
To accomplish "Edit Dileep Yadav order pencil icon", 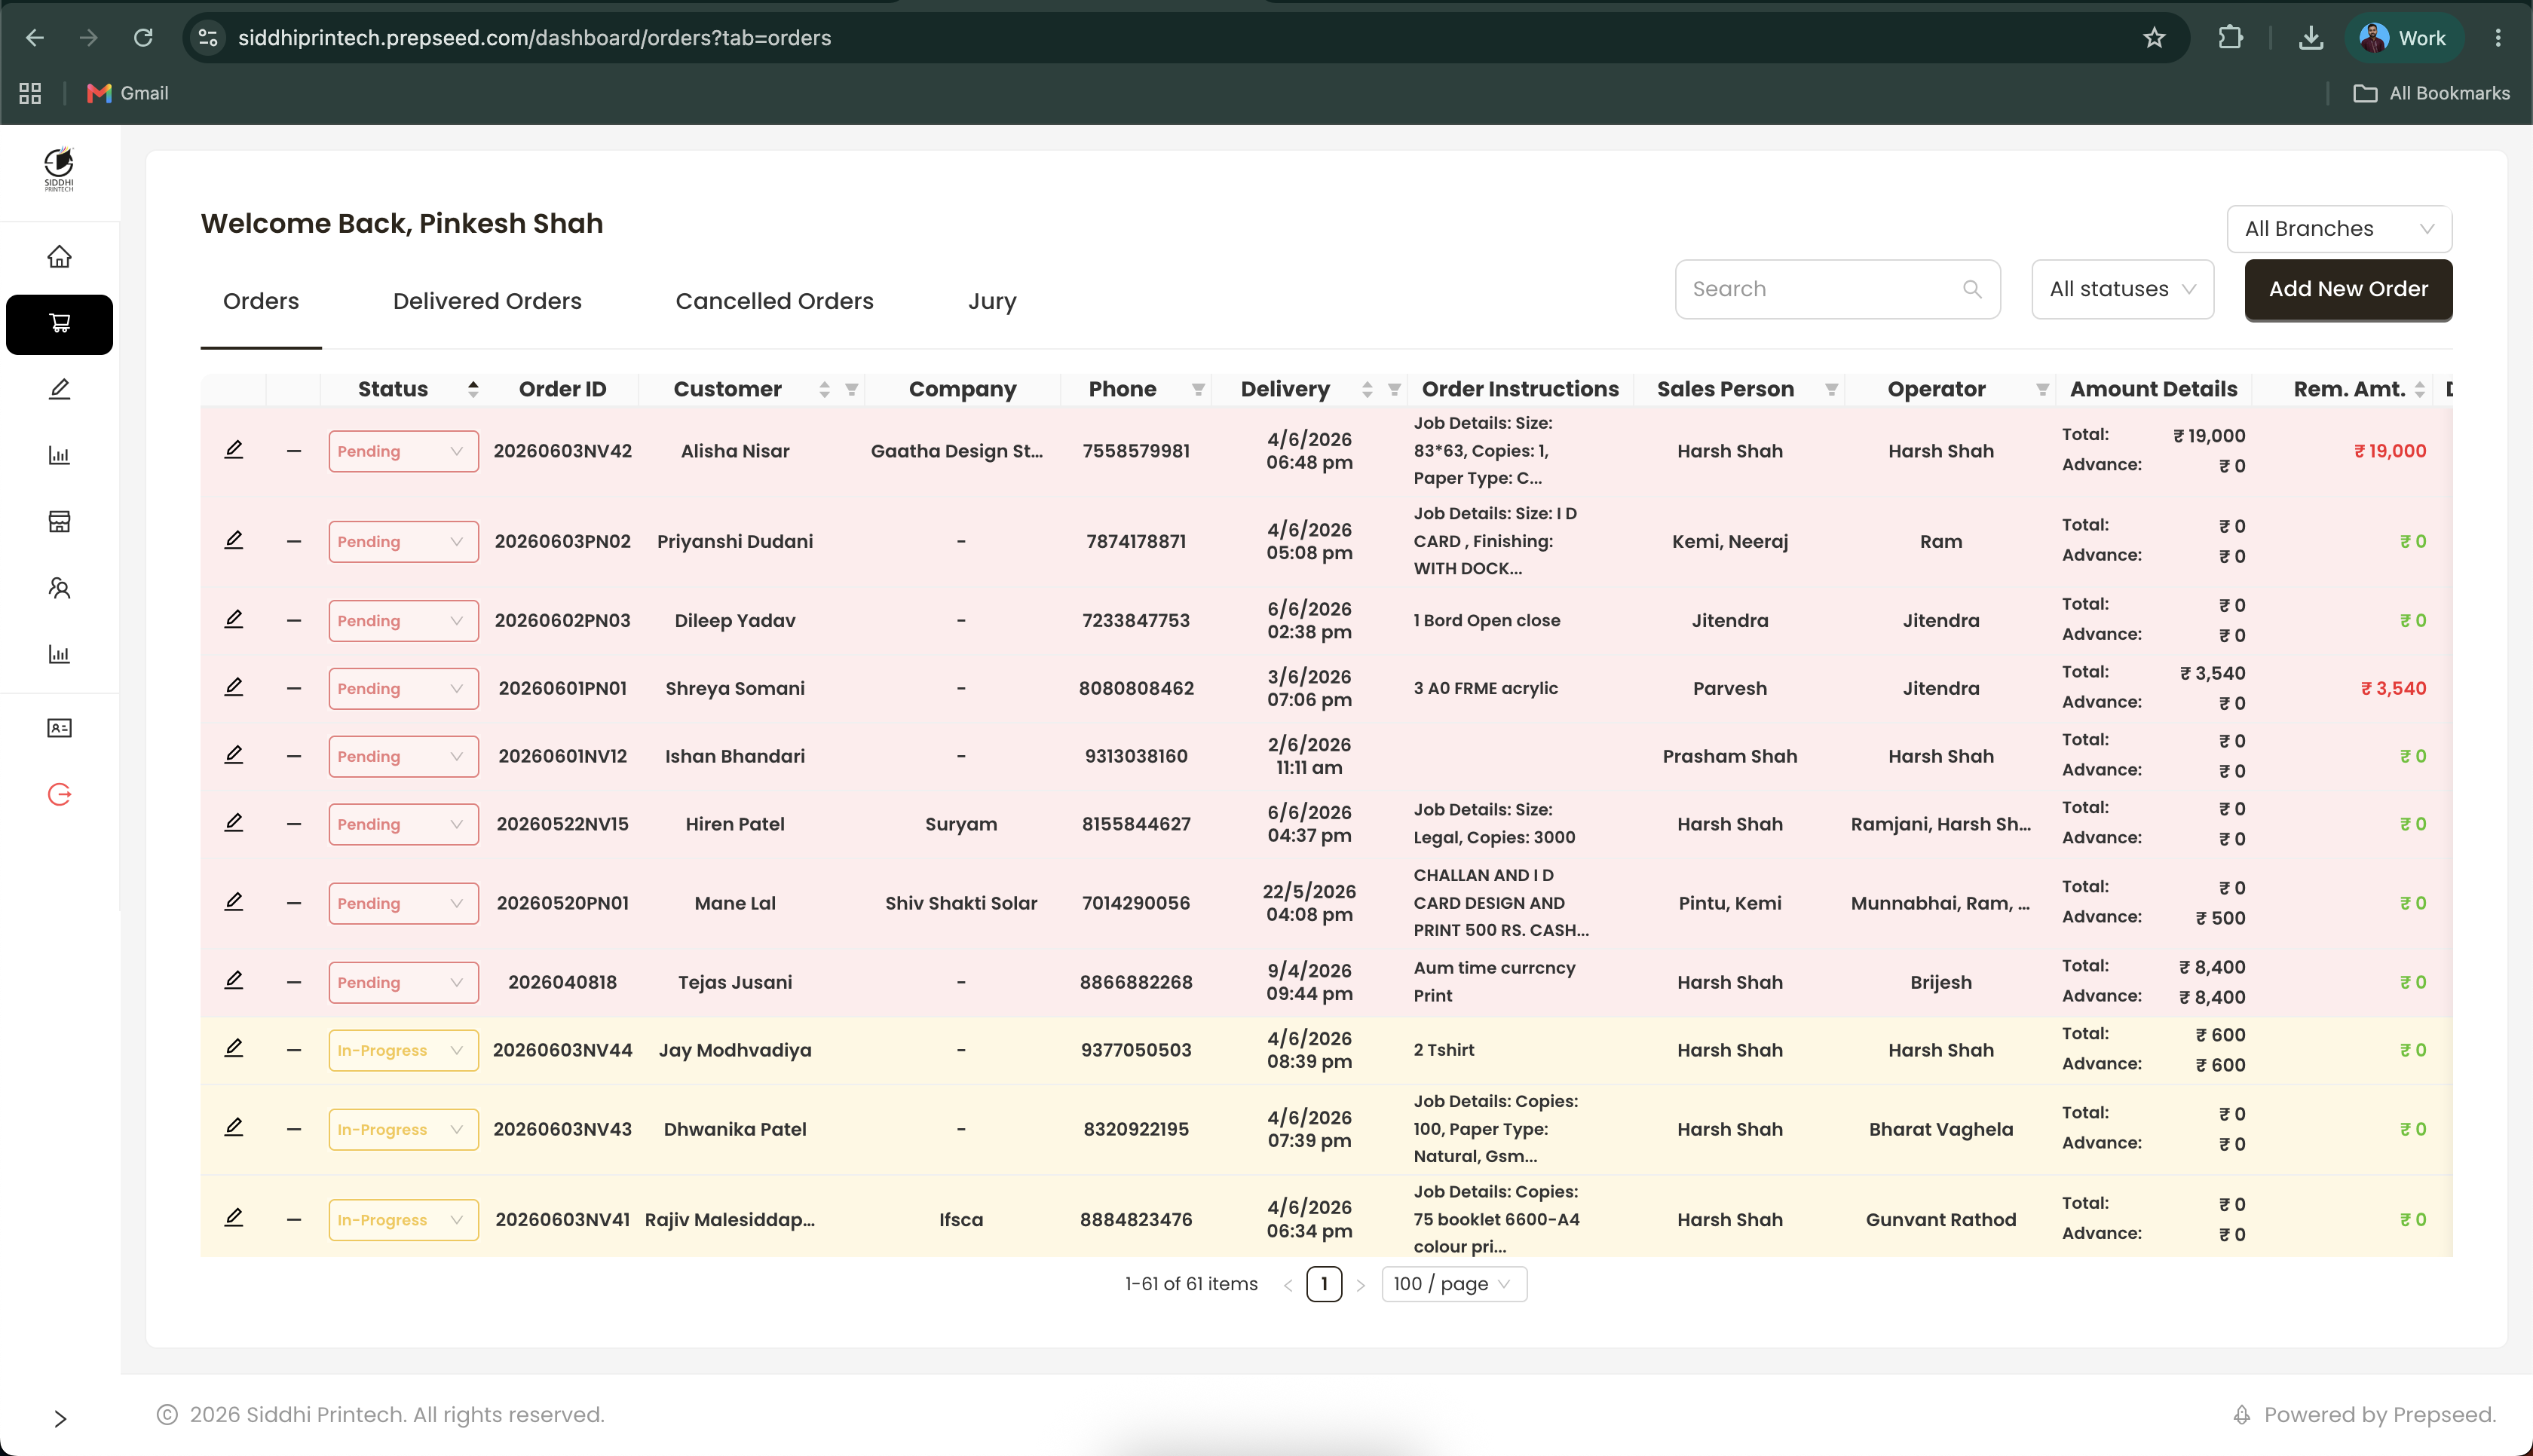I will click(x=234, y=619).
